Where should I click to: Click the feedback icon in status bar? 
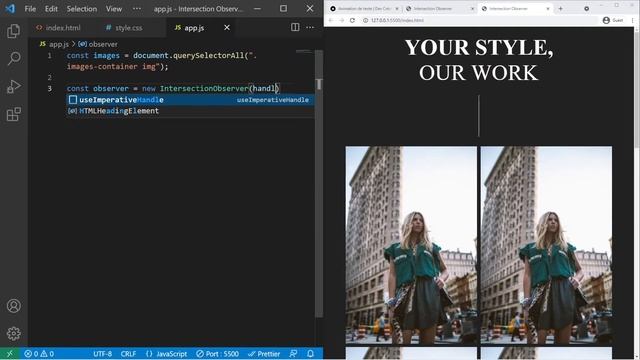pos(293,353)
